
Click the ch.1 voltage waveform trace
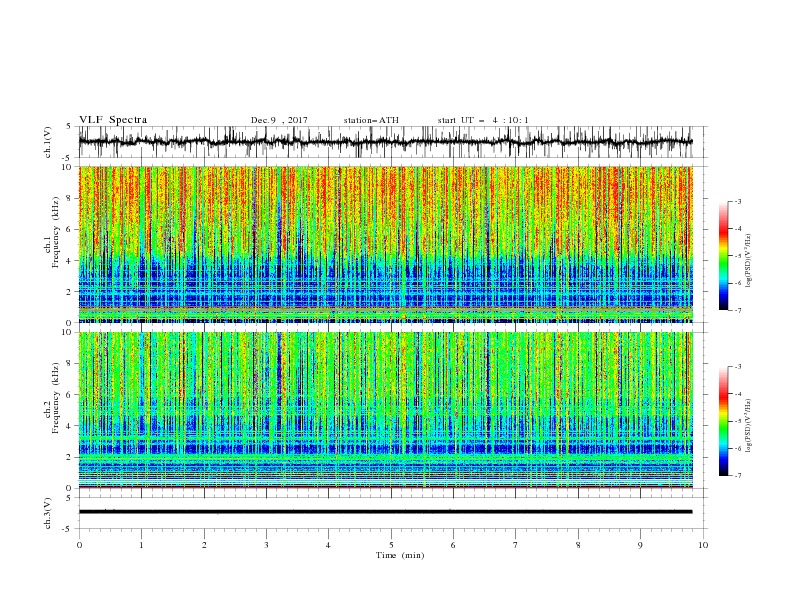coord(385,142)
